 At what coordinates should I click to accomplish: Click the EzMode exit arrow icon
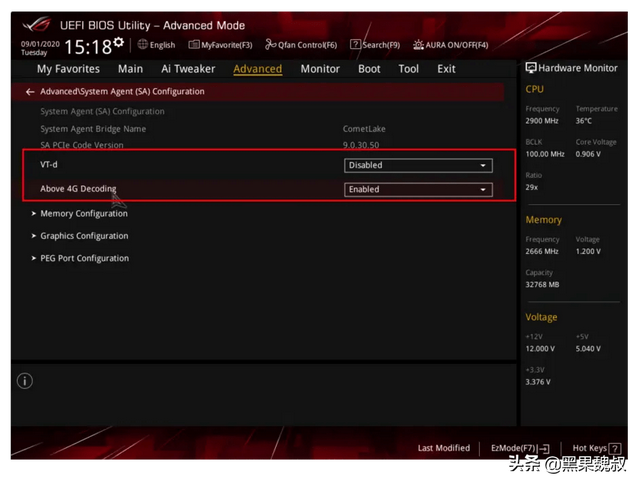[544, 449]
